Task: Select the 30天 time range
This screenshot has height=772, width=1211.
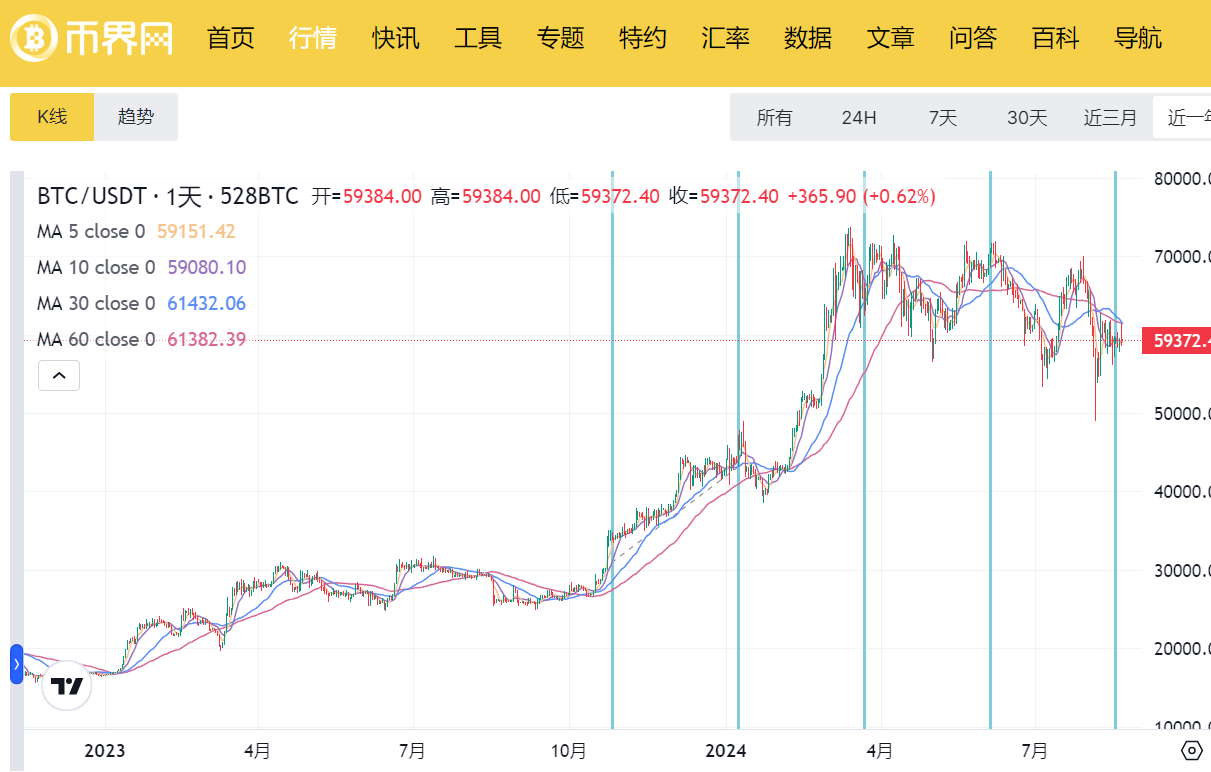Action: click(1026, 117)
